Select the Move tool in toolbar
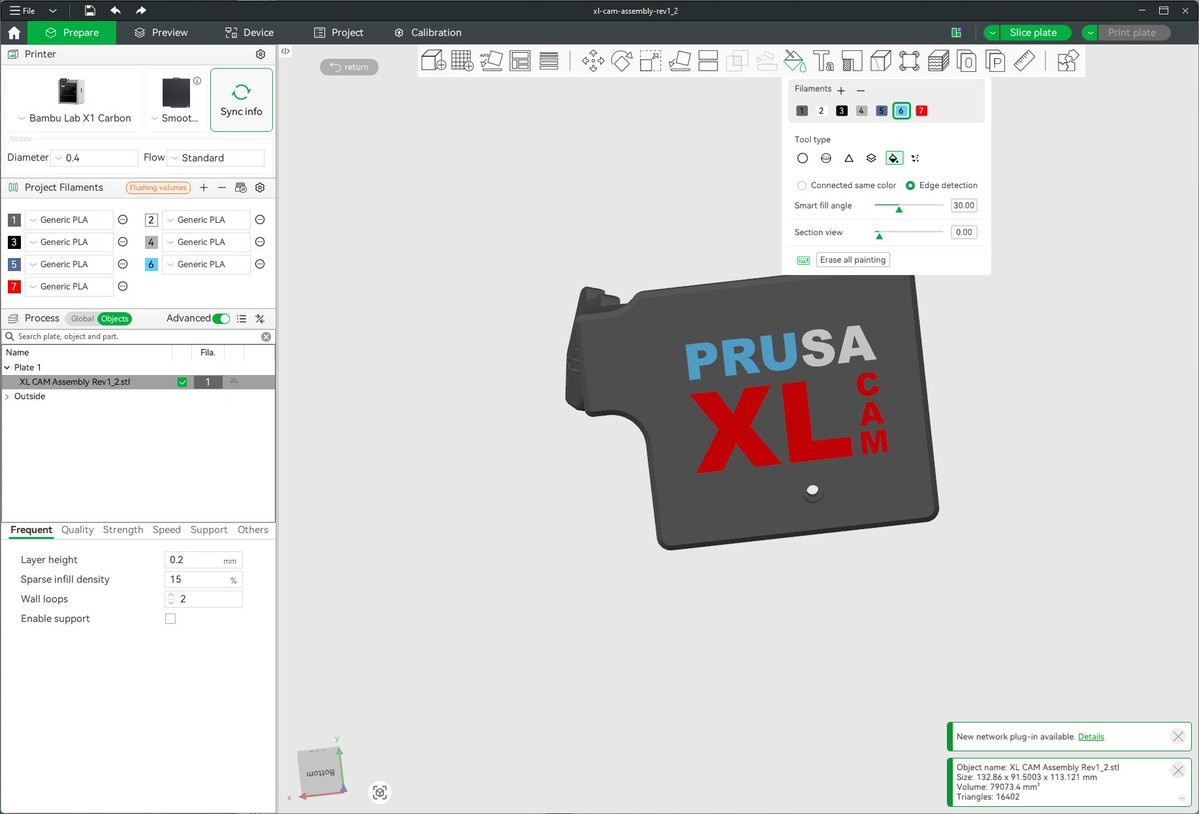The image size is (1199, 814). pyautogui.click(x=593, y=60)
